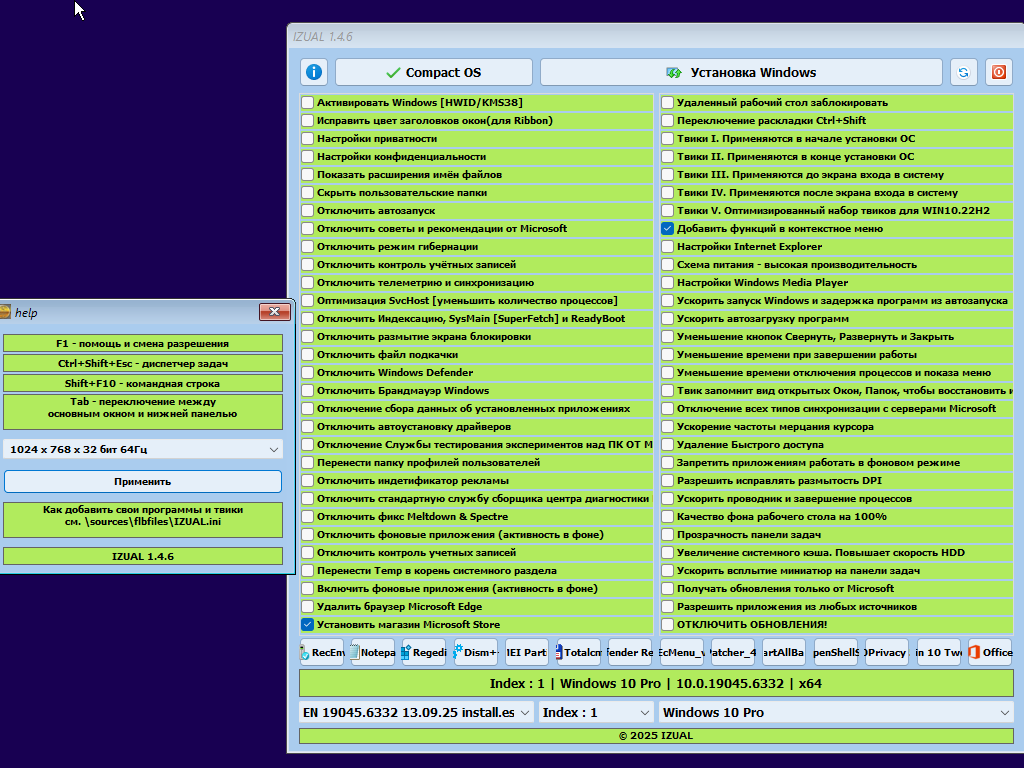Click the Установка Windows button

click(741, 72)
